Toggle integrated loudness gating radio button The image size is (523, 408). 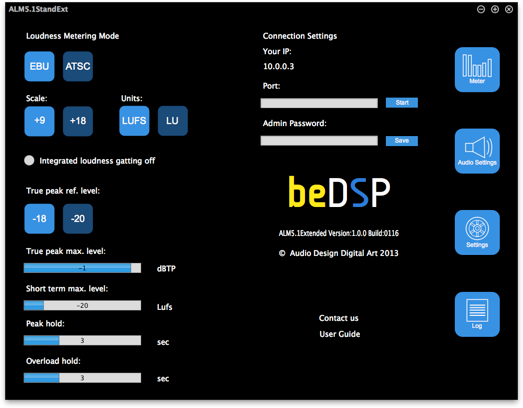tap(29, 160)
